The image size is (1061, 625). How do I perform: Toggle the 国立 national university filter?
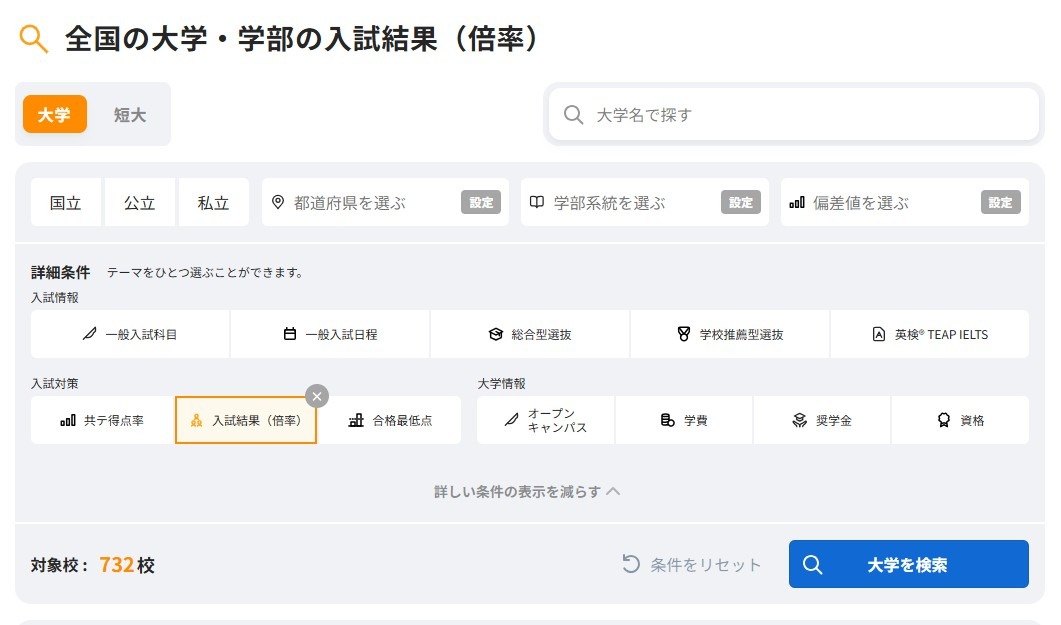[65, 202]
